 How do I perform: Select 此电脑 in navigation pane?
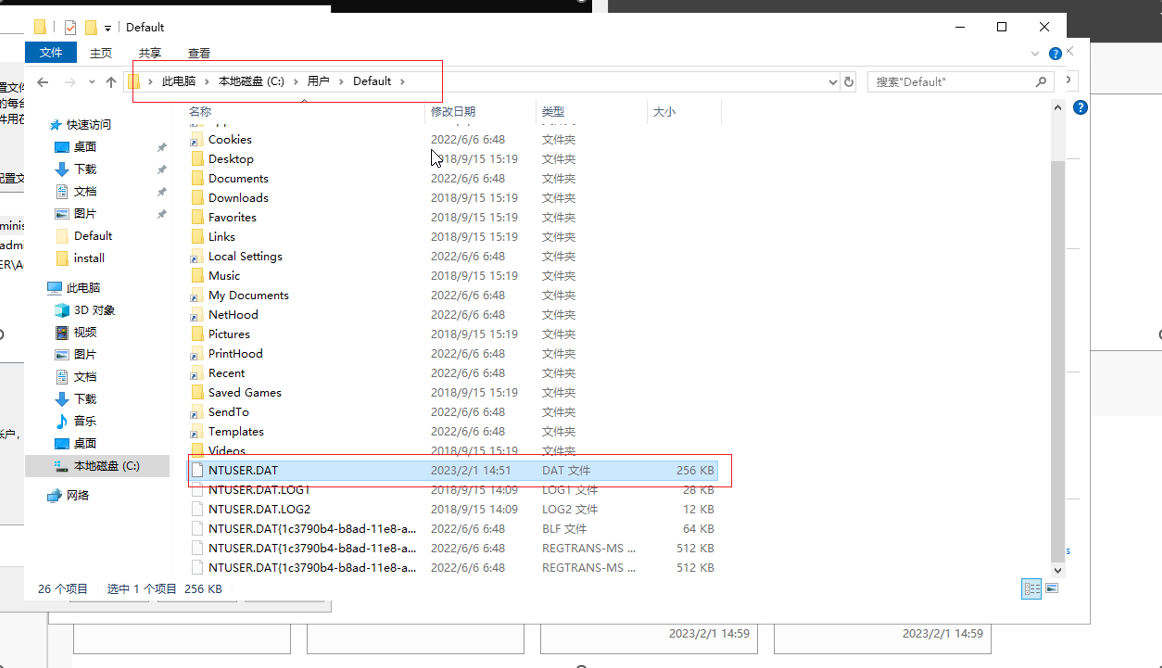point(83,288)
